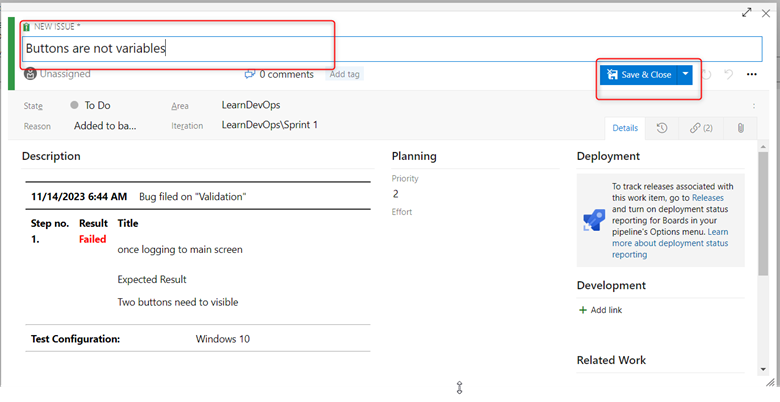This screenshot has width=780, height=402.
Task: Click the comments discussion icon
Action: 250,74
